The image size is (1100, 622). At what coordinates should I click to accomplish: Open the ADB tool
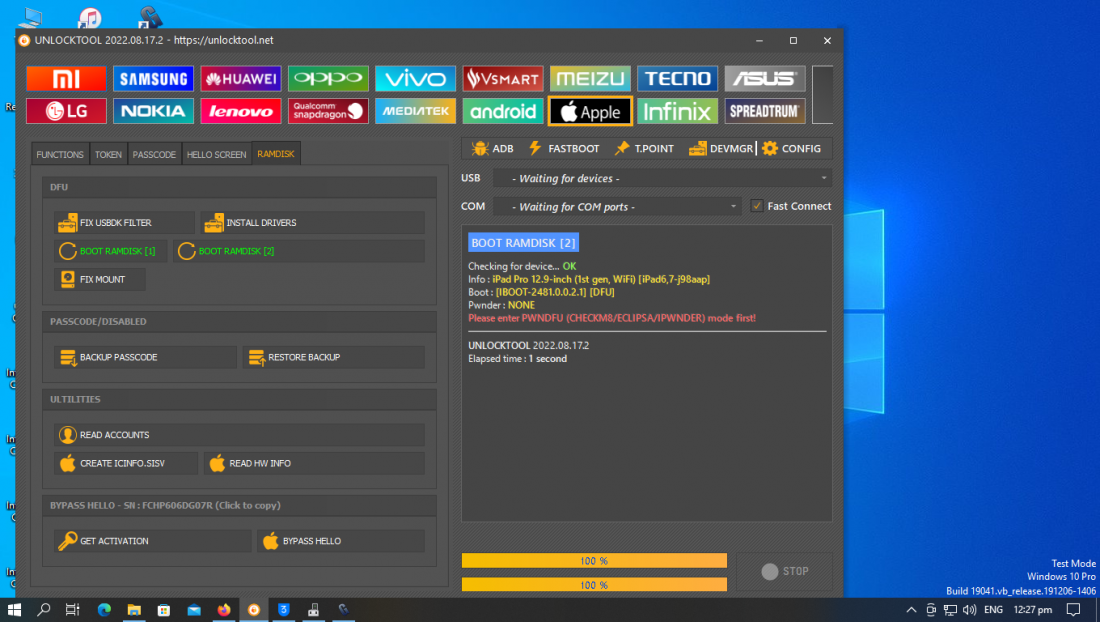492,149
